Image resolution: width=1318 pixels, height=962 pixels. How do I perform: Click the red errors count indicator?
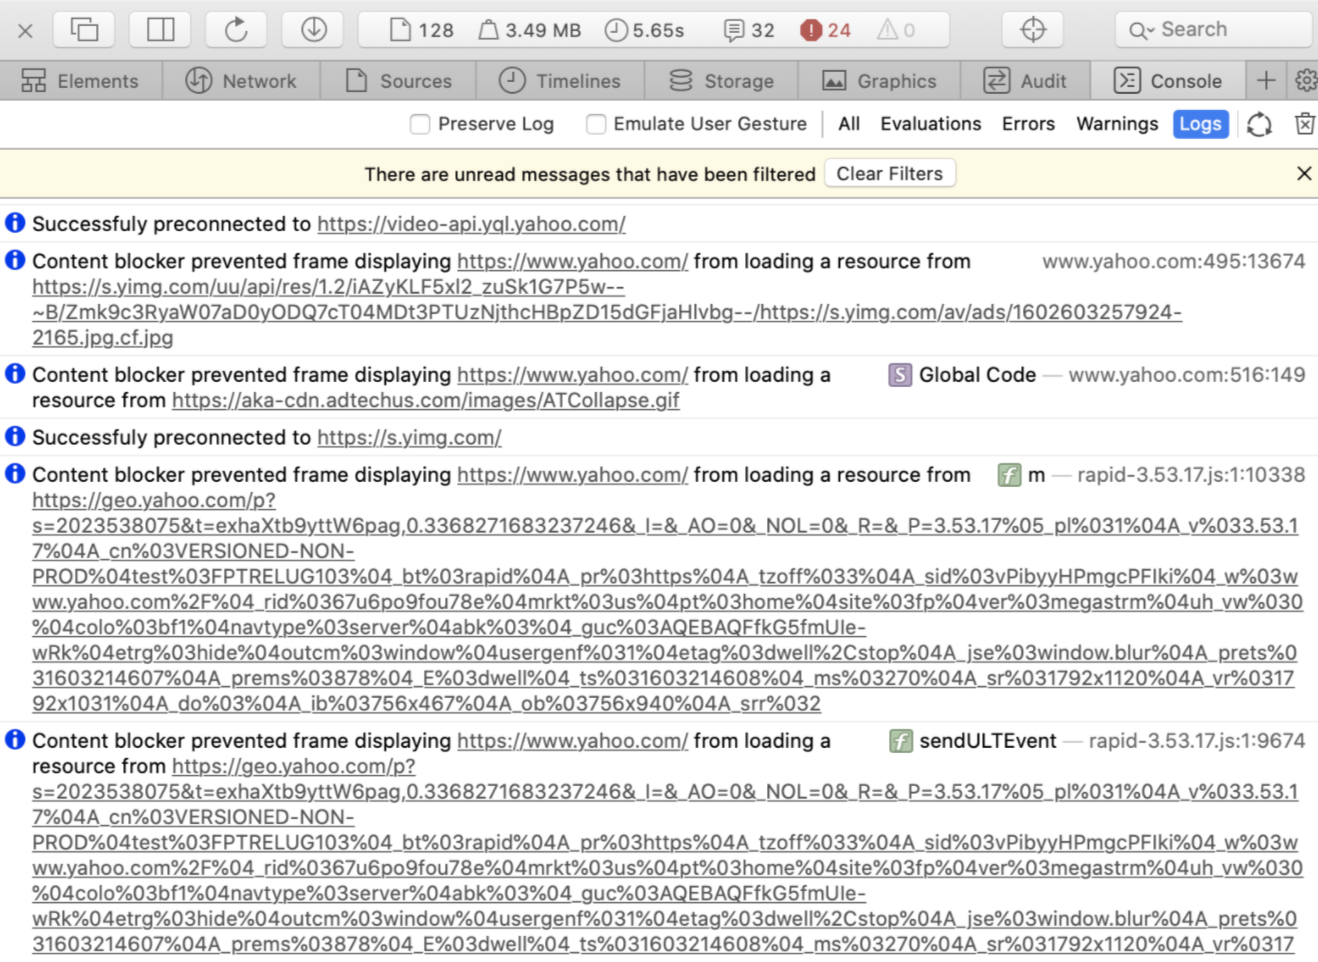pos(825,30)
